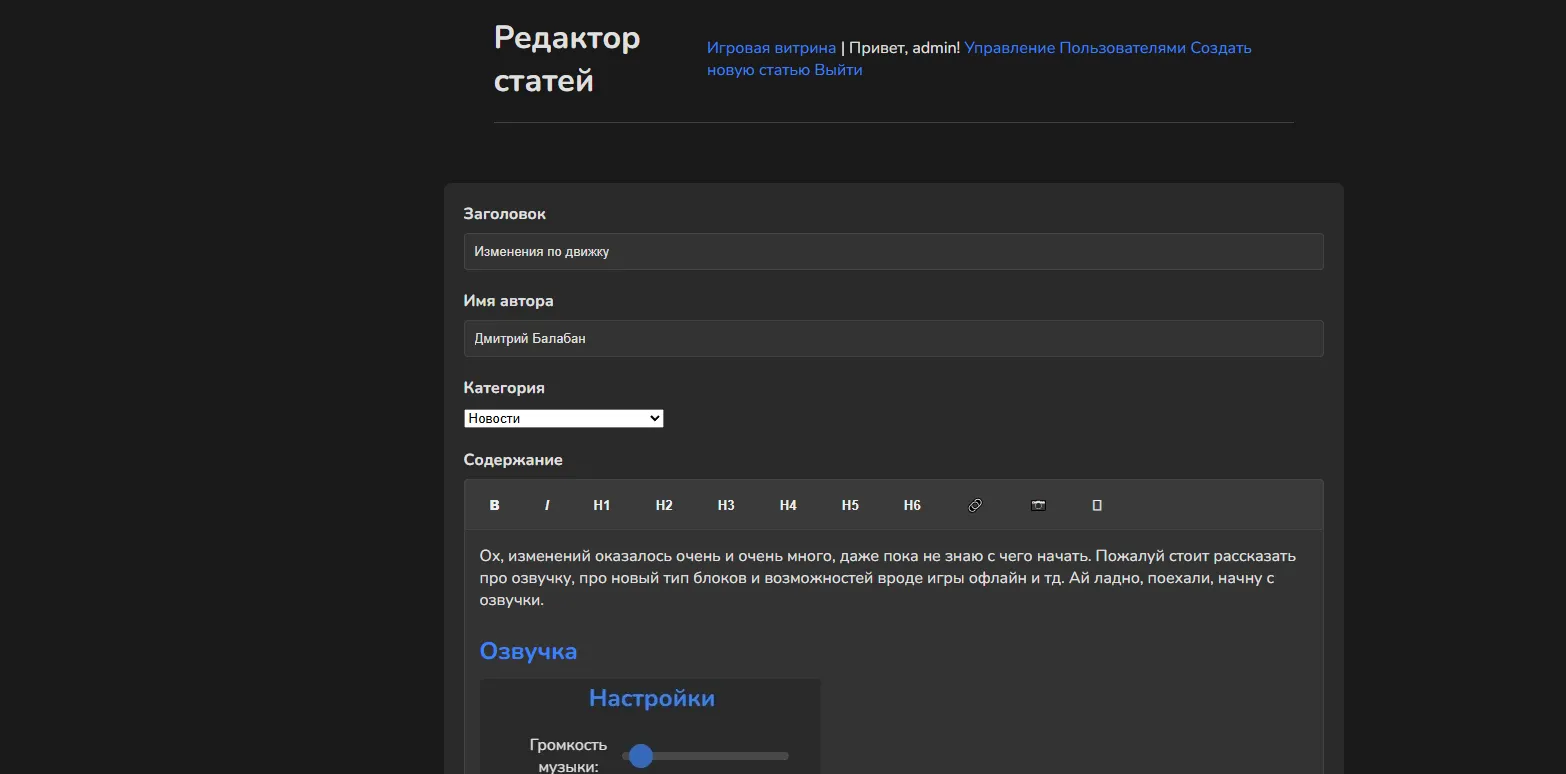Open the Игровая витрина link

[x=771, y=48]
